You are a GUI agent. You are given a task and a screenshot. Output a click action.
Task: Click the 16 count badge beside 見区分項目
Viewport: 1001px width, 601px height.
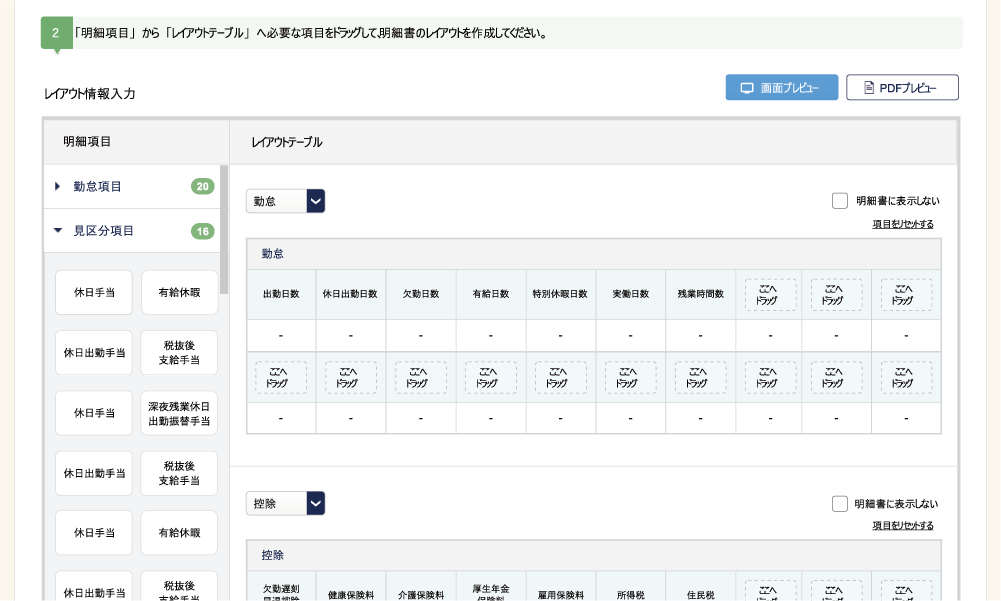click(x=203, y=230)
